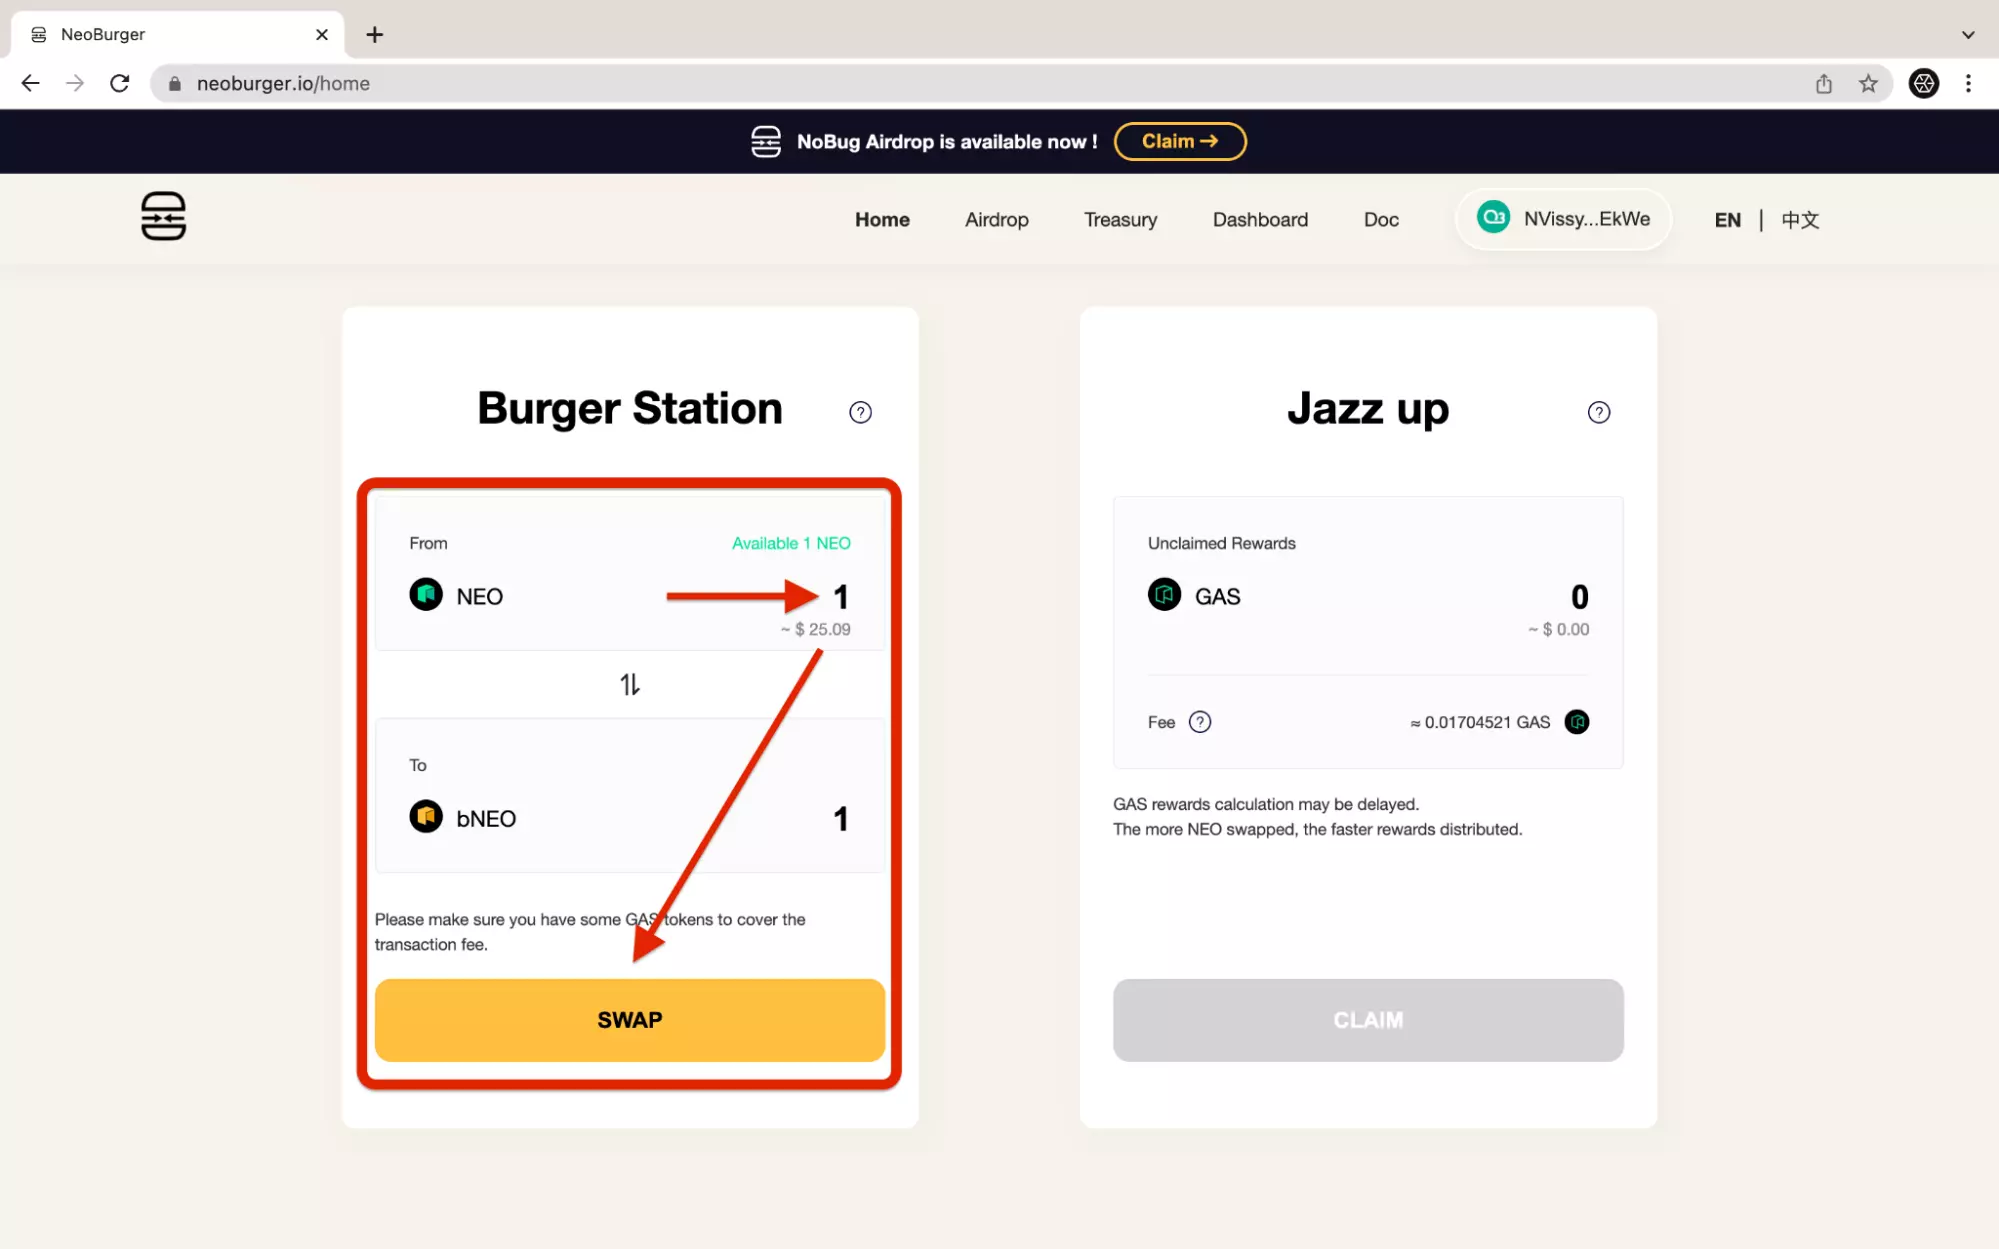Click the 'Burger Station' heading
The image size is (1999, 1250).
(x=629, y=408)
